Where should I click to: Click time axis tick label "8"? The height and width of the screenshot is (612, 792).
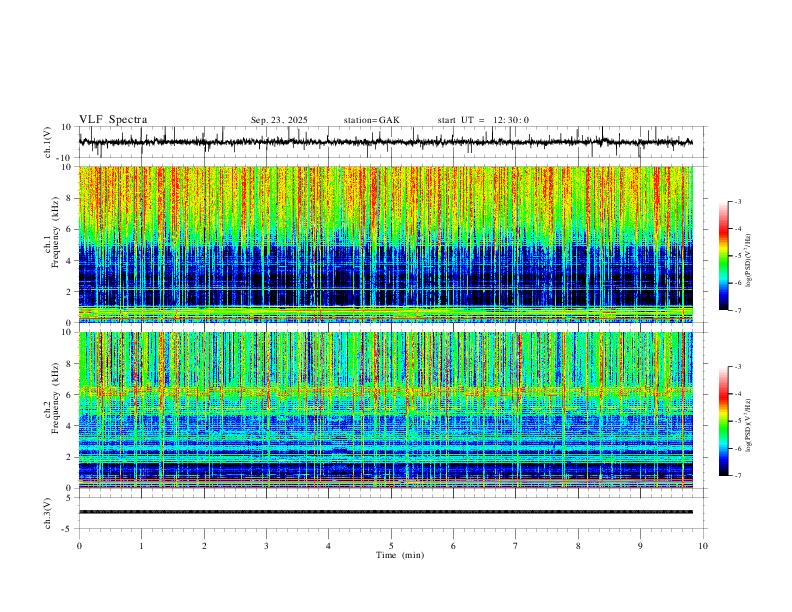[x=578, y=546]
